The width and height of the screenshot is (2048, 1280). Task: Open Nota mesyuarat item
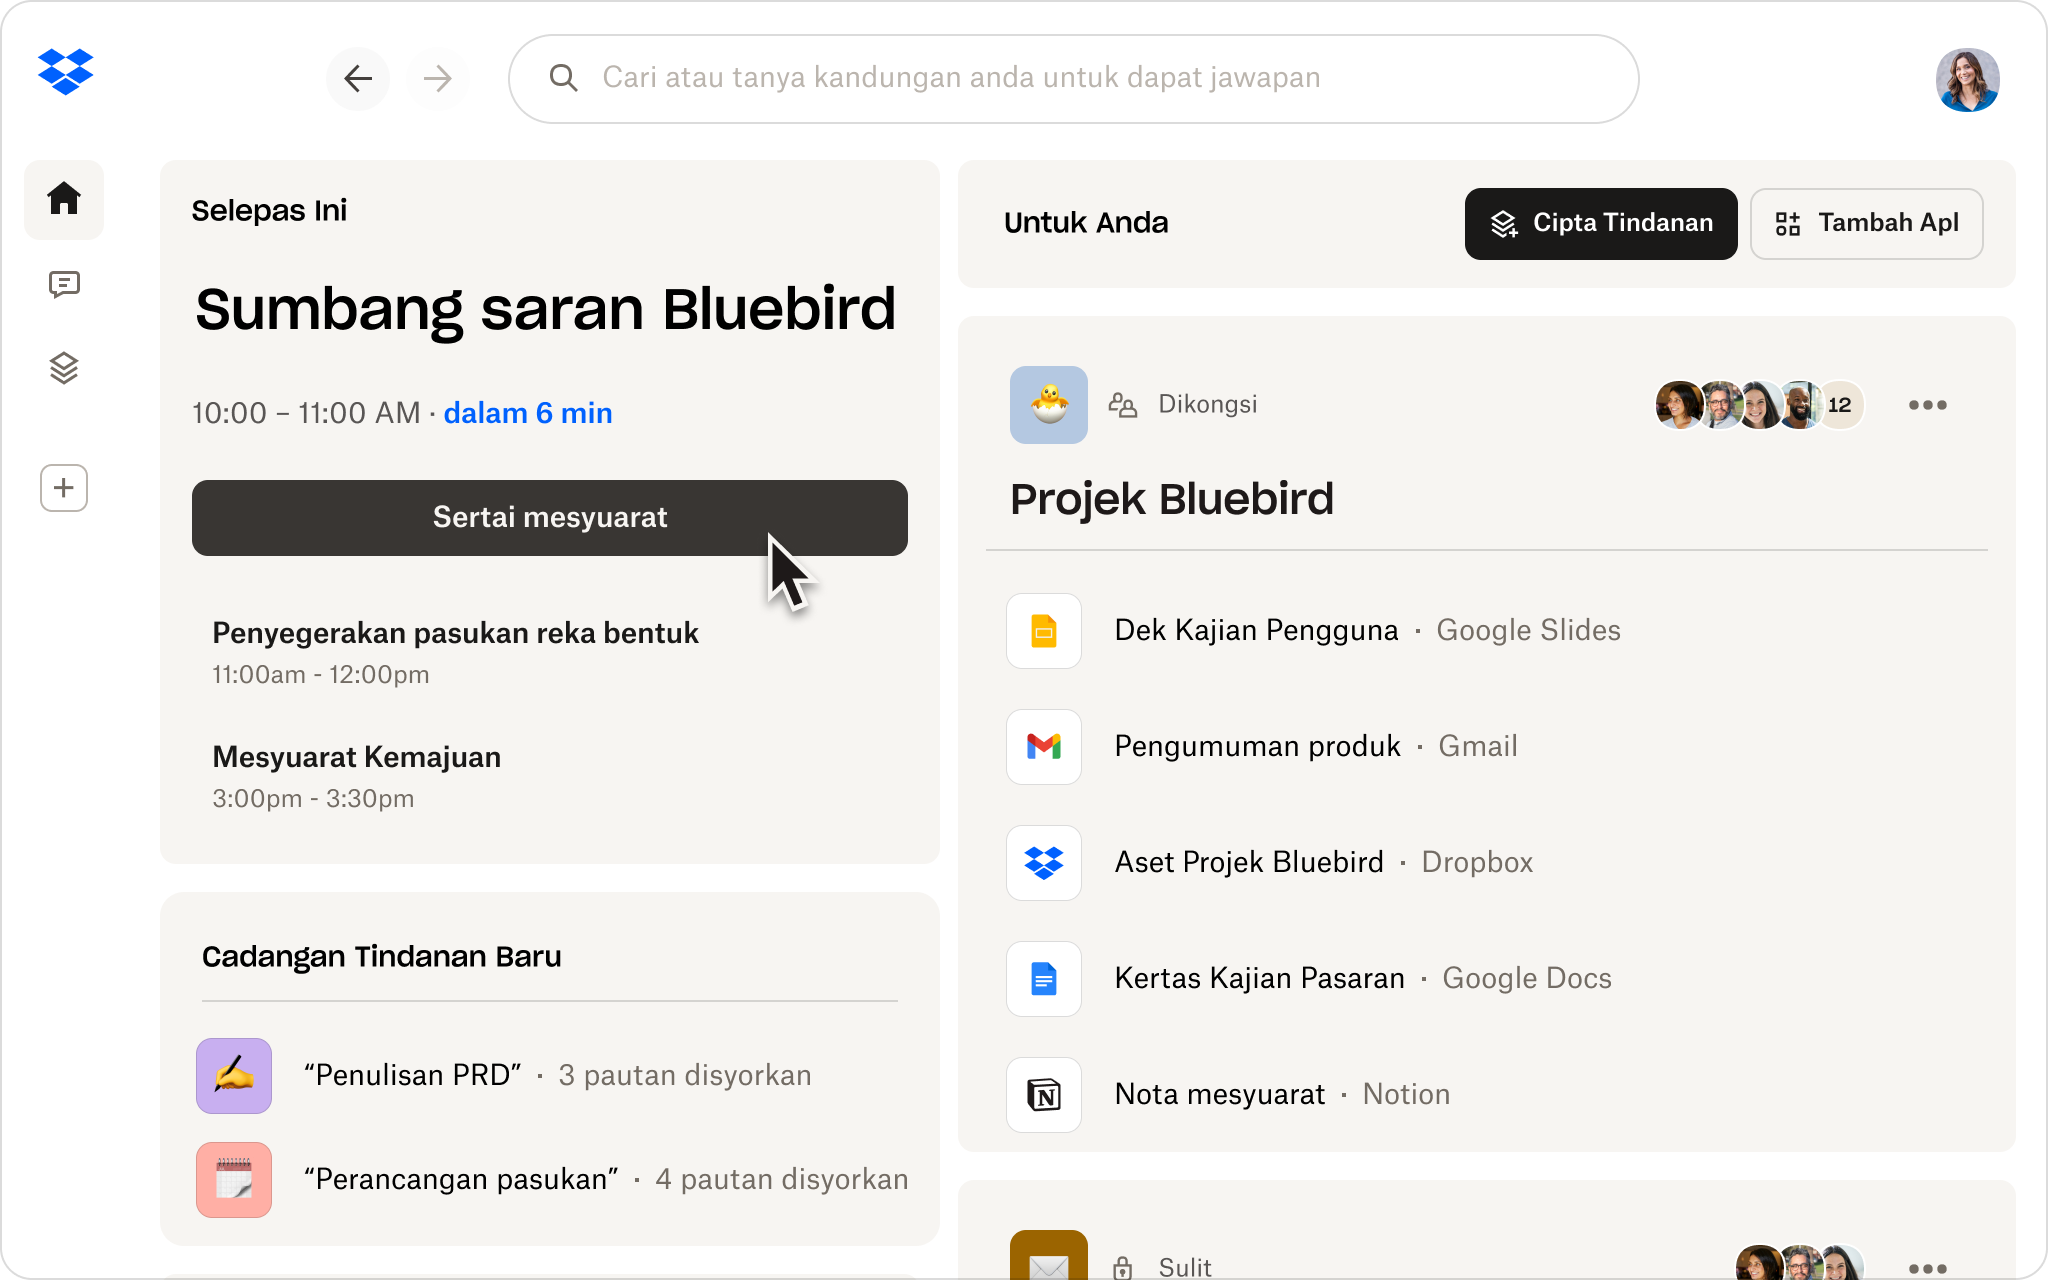click(x=1219, y=1095)
